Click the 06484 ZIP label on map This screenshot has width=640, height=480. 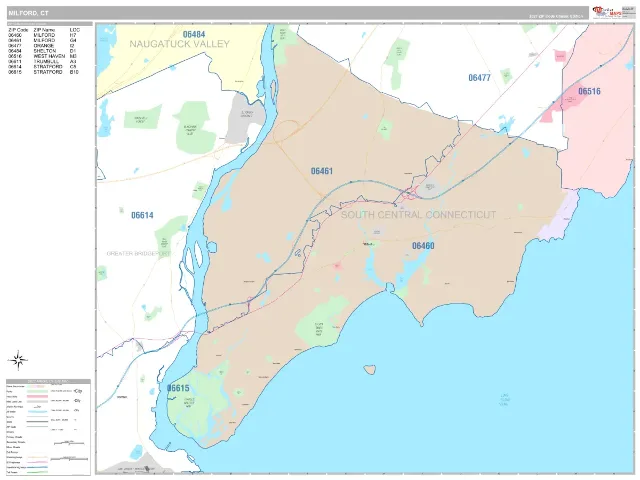(193, 35)
